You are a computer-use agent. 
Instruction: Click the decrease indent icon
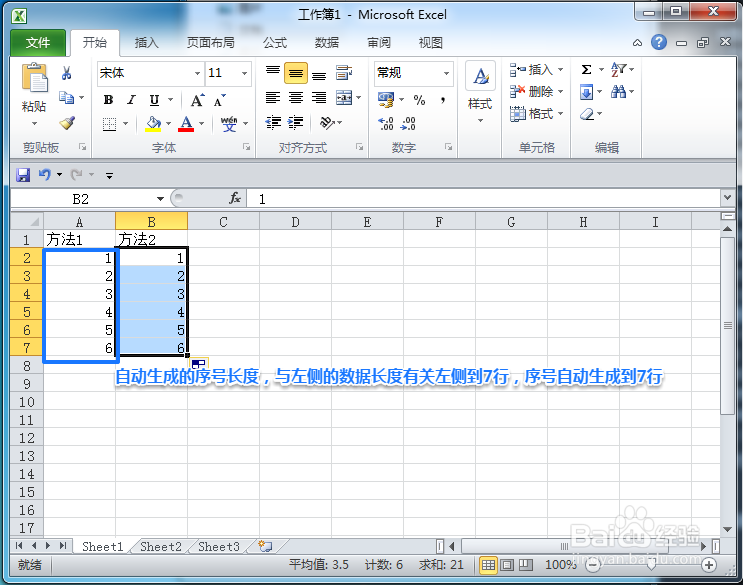click(x=273, y=123)
